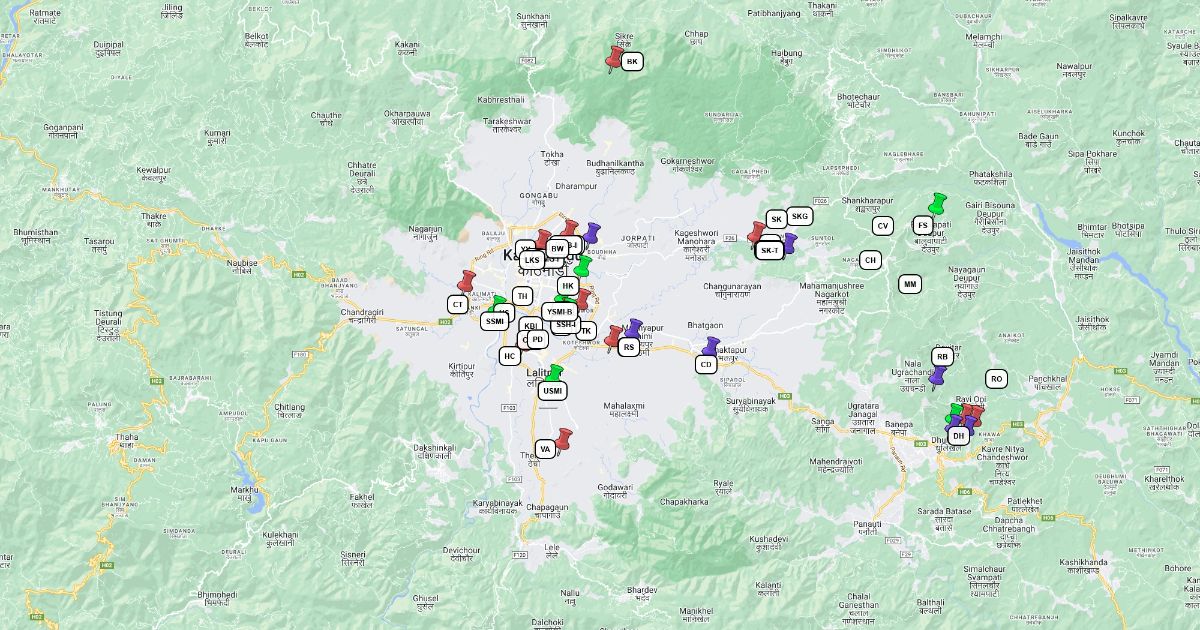Select the HK marker label
Screen dimensions: 1200x630
click(x=568, y=286)
